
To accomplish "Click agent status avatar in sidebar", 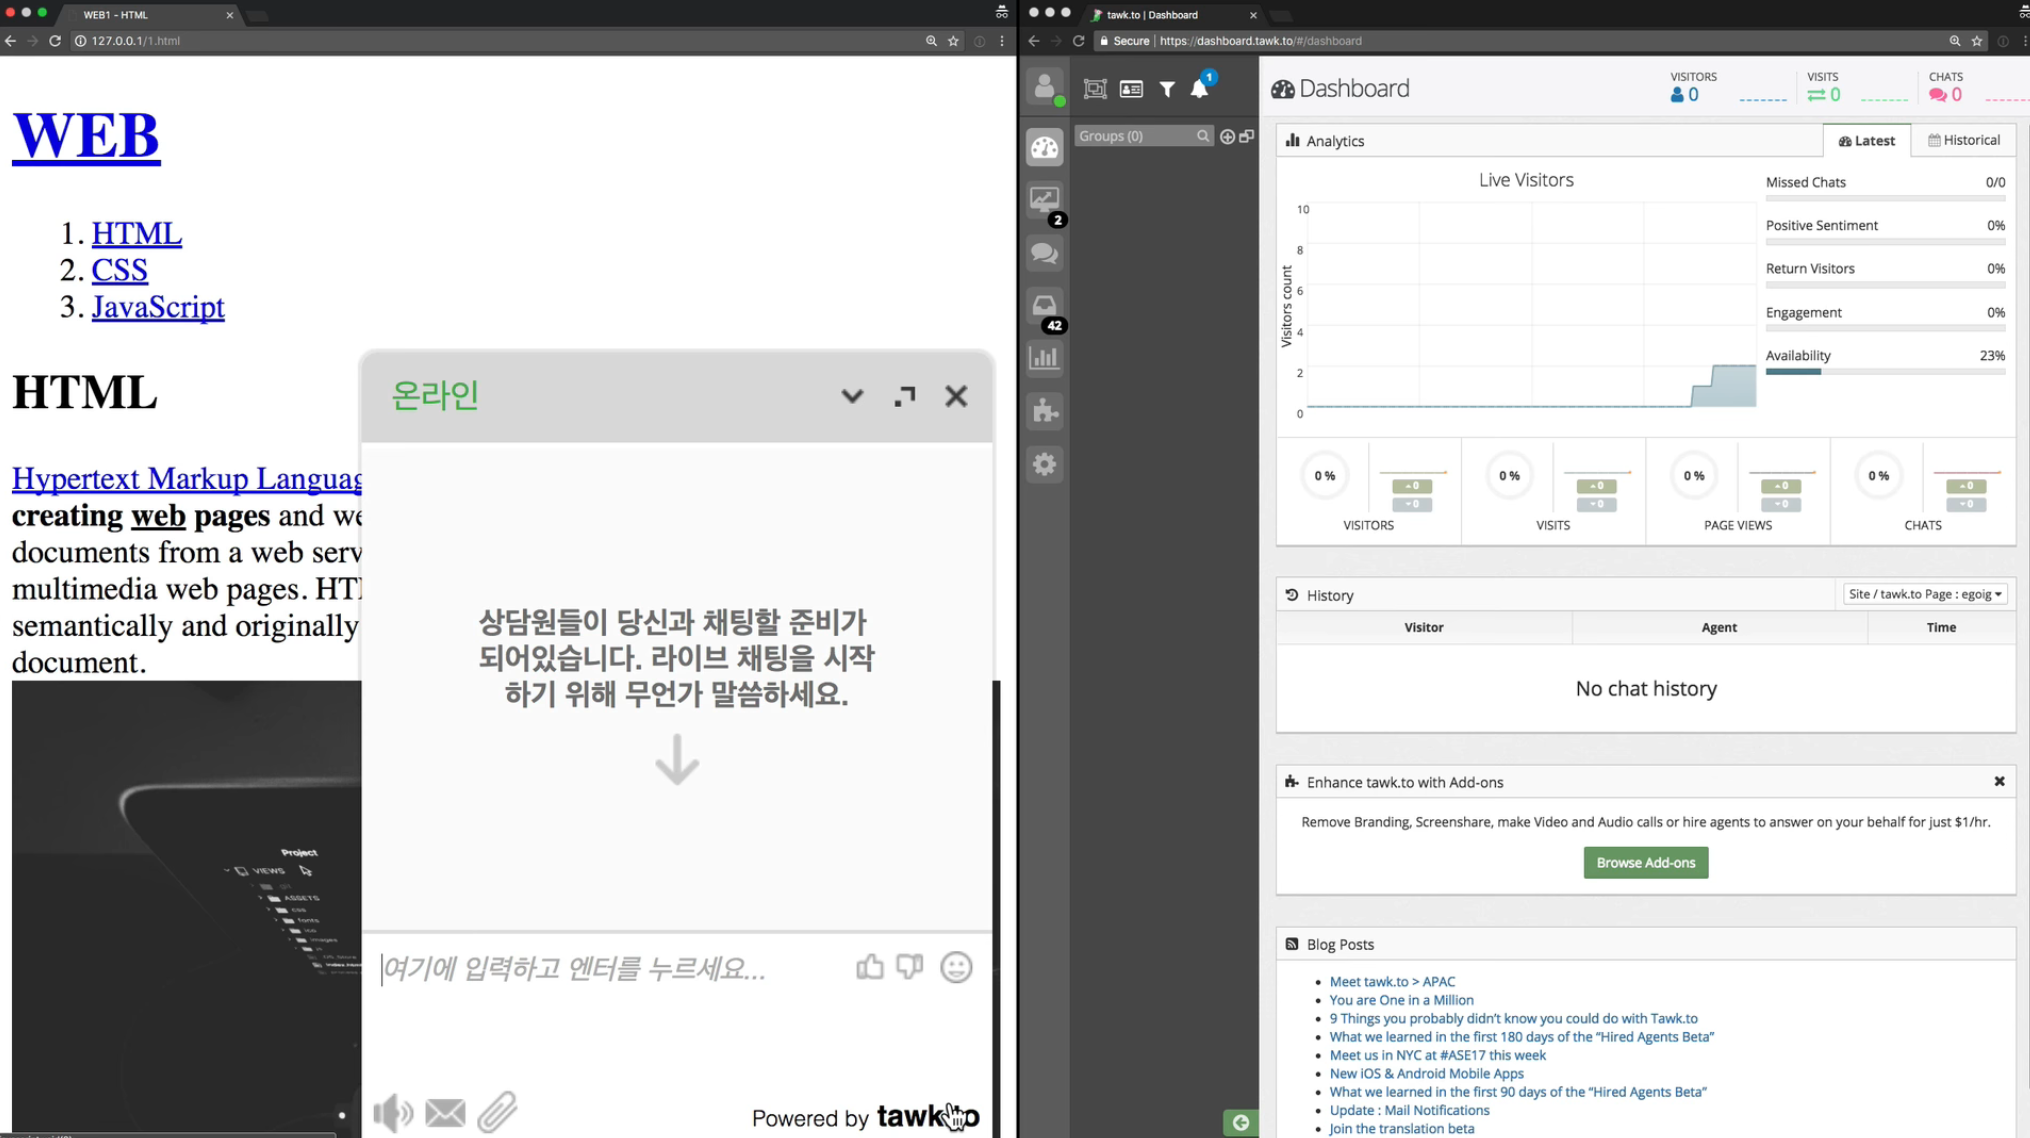I will tap(1045, 88).
